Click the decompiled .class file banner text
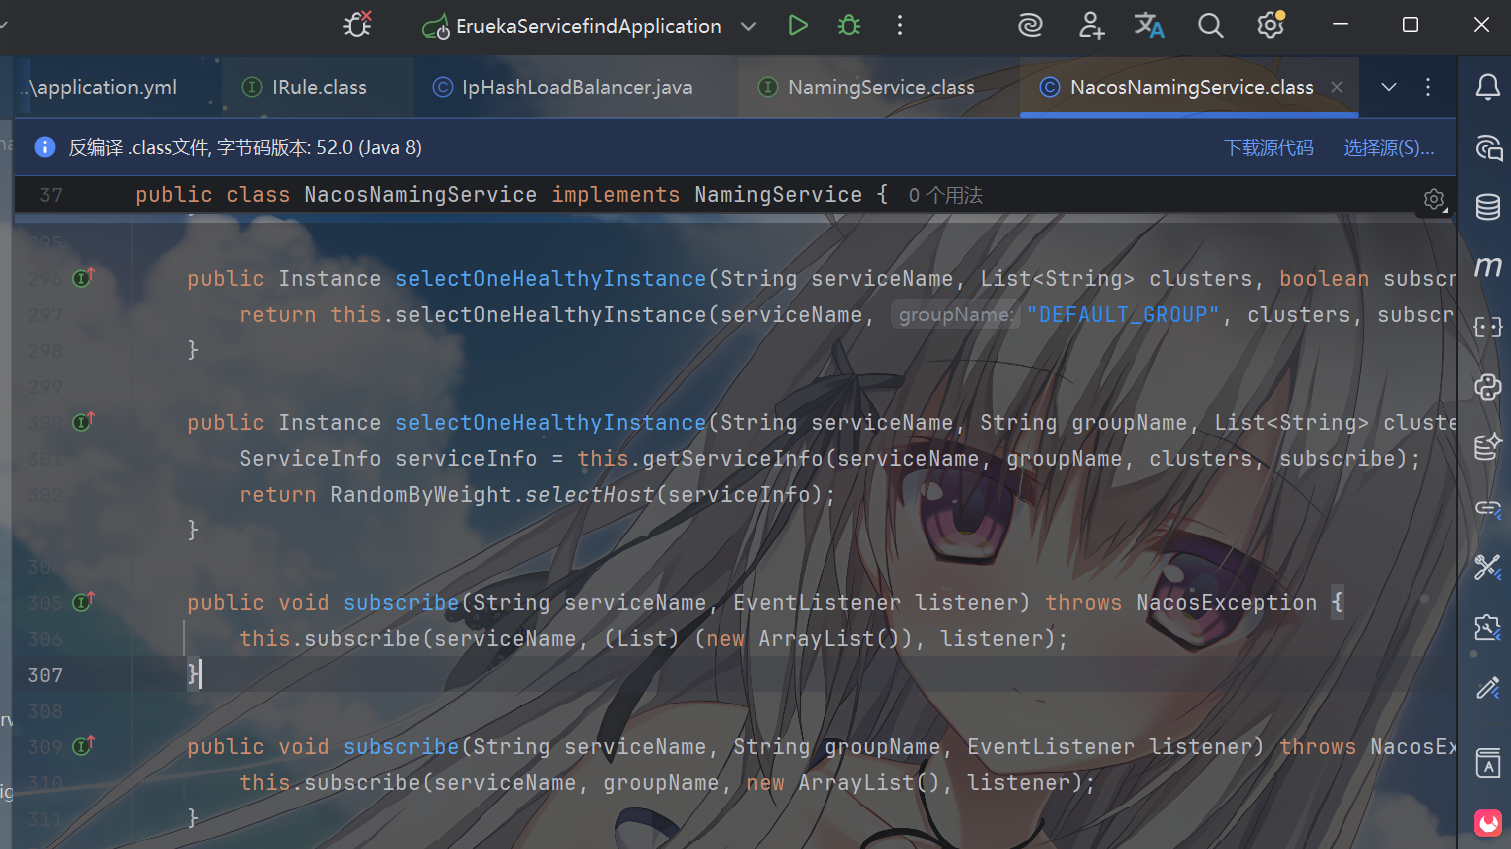Screen dimensions: 1511x849 [245, 148]
